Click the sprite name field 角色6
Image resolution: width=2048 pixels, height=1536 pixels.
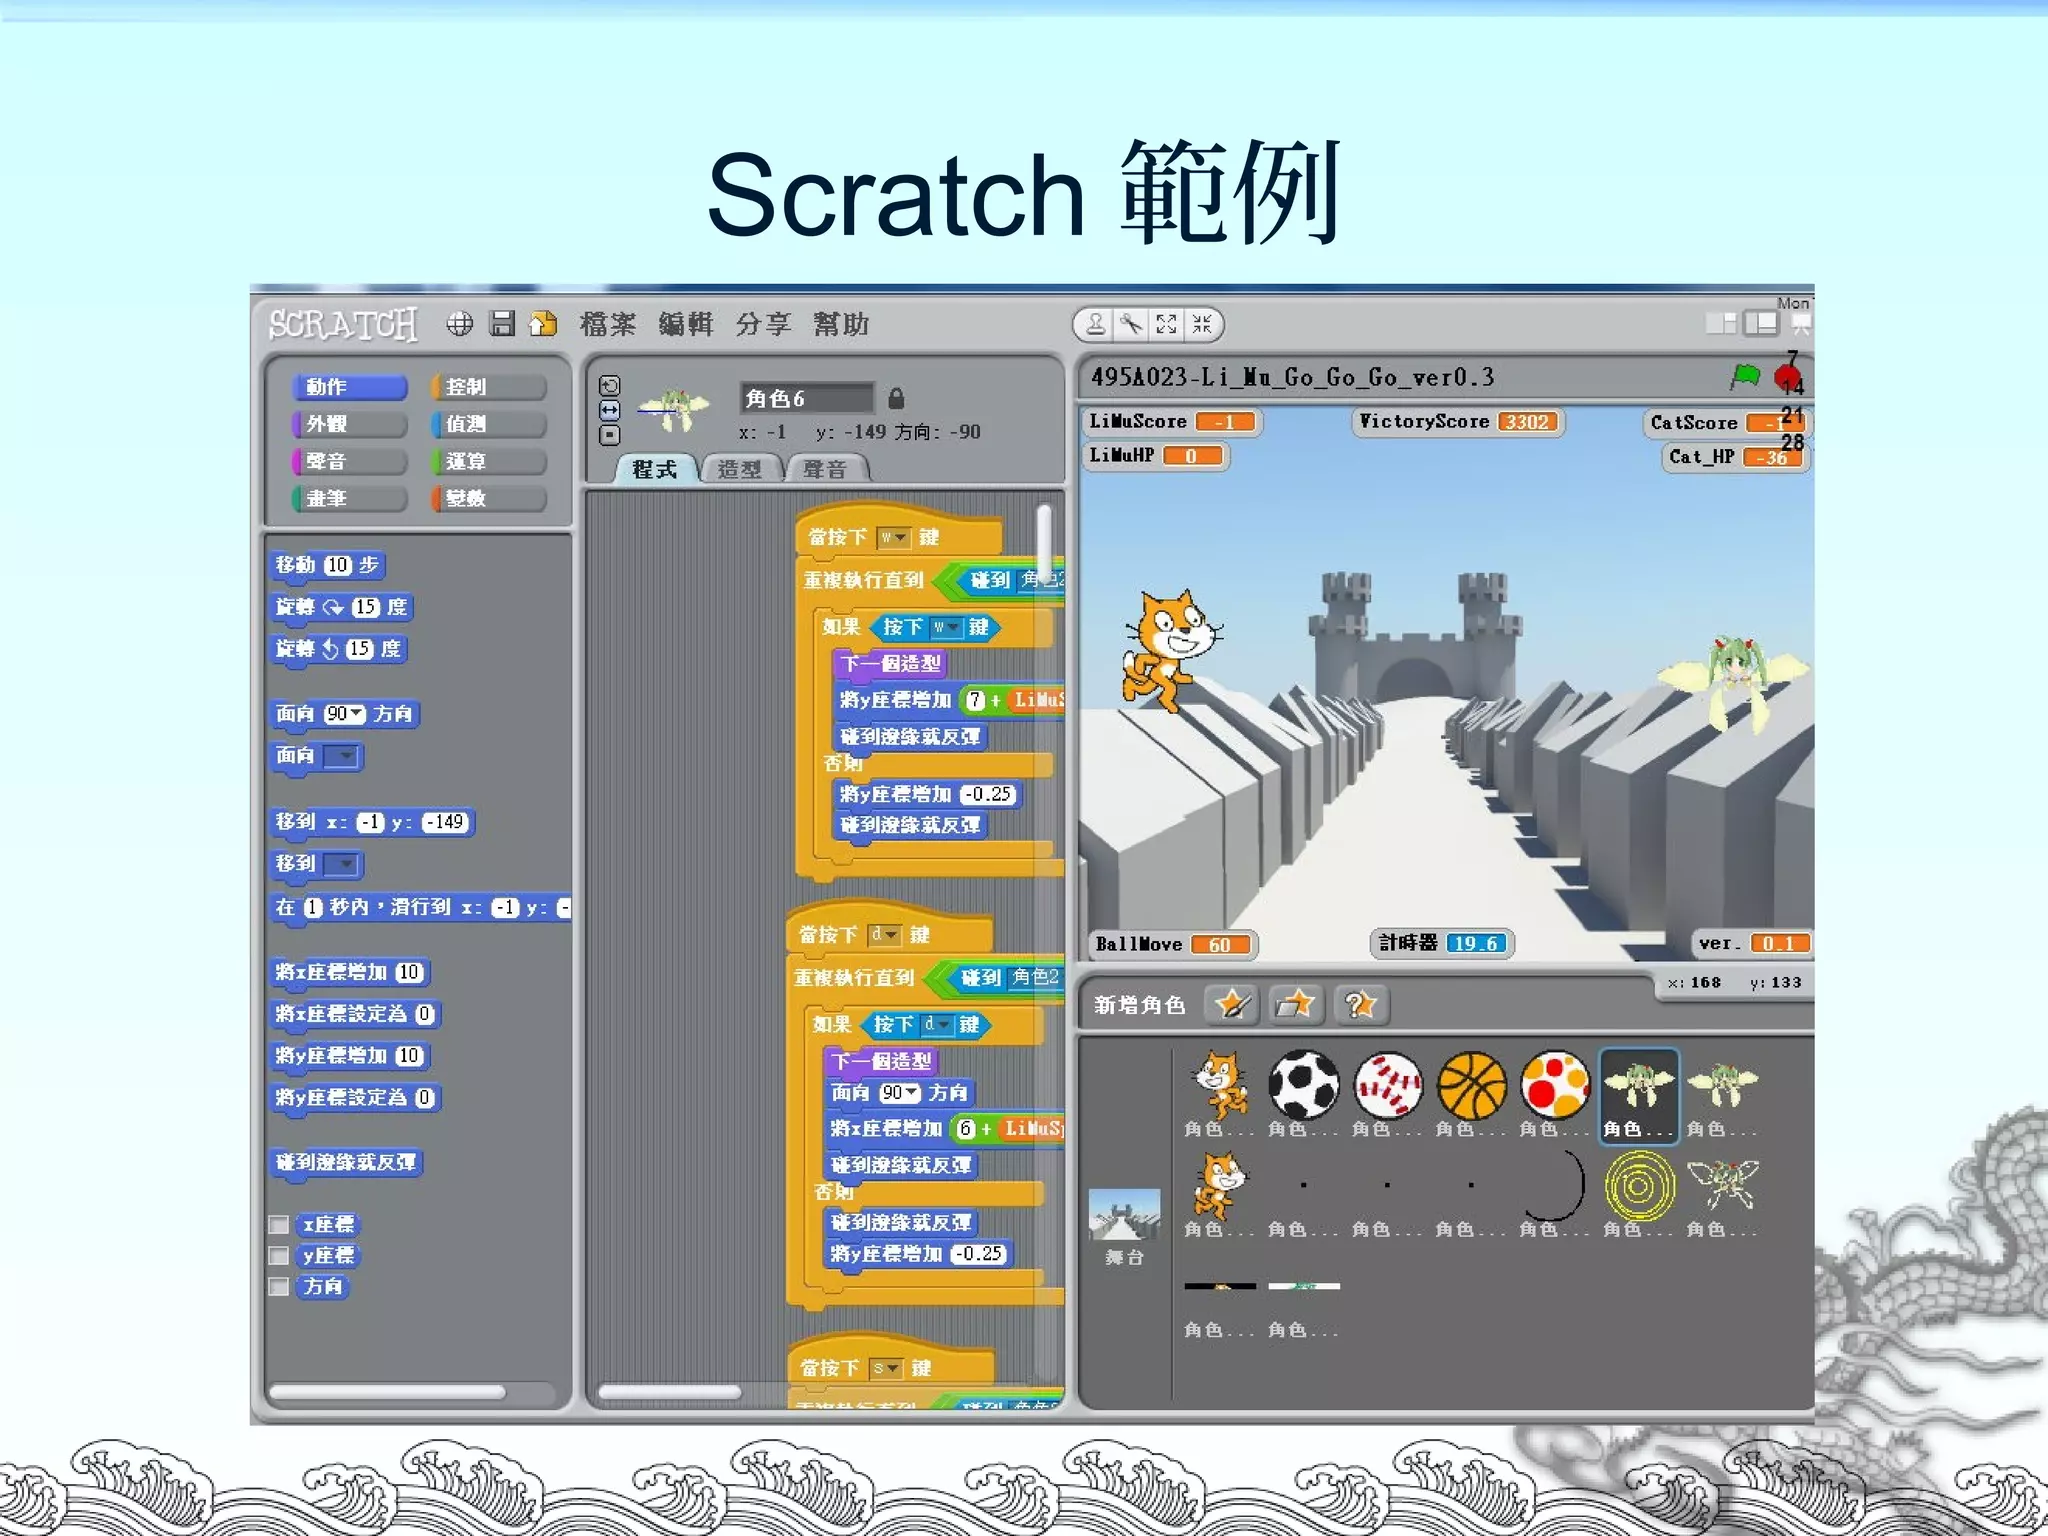coord(806,398)
